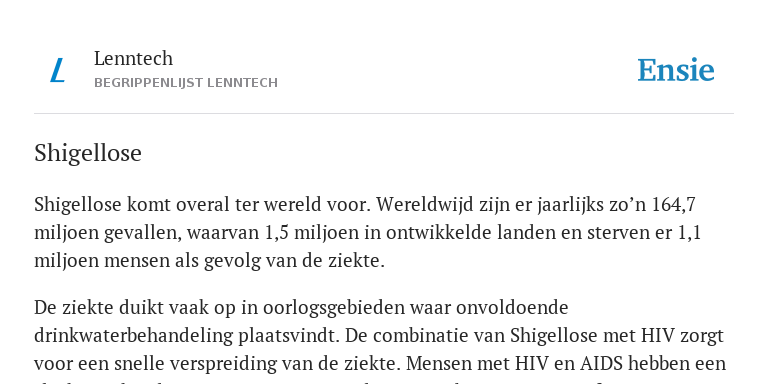The width and height of the screenshot is (768, 384).
Task: Click the paragraph starting 'Shigellose komt overal'
Action: tap(367, 233)
